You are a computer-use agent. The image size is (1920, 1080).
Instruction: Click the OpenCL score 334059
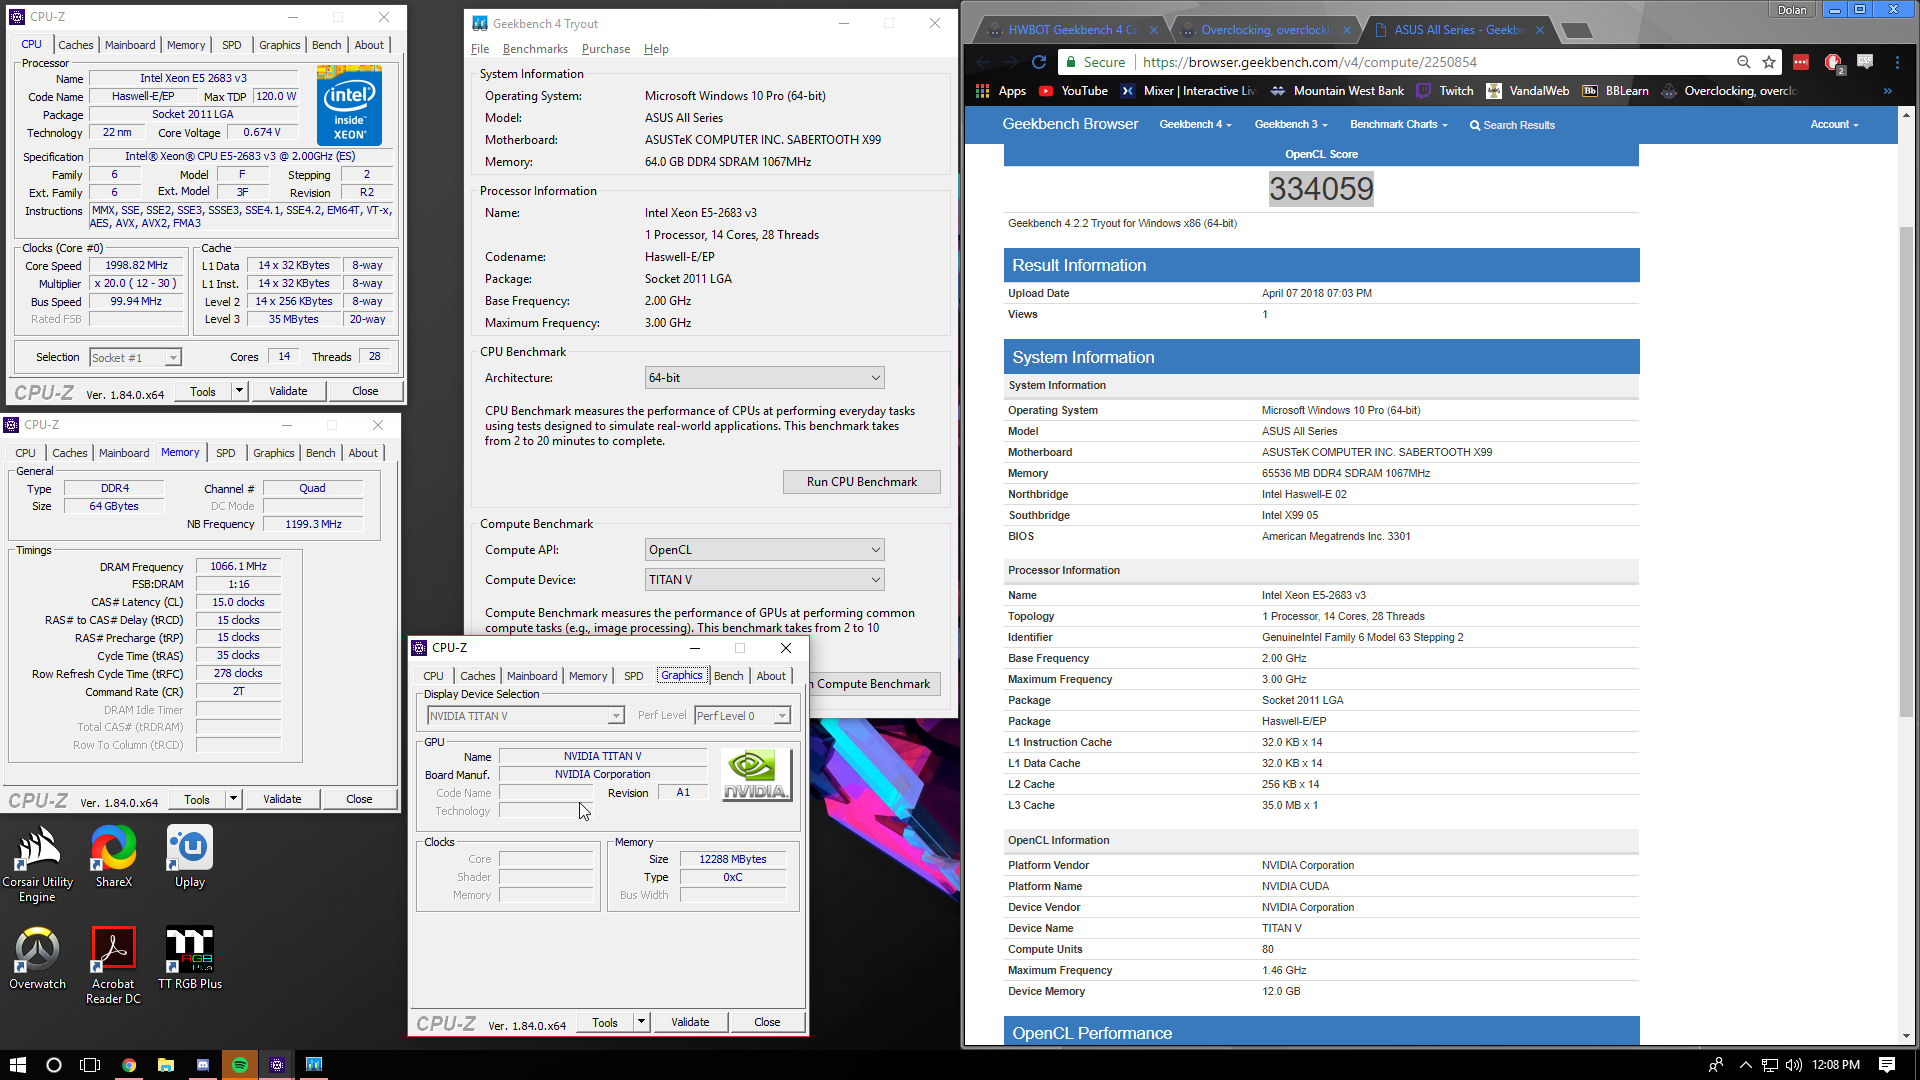coord(1321,189)
